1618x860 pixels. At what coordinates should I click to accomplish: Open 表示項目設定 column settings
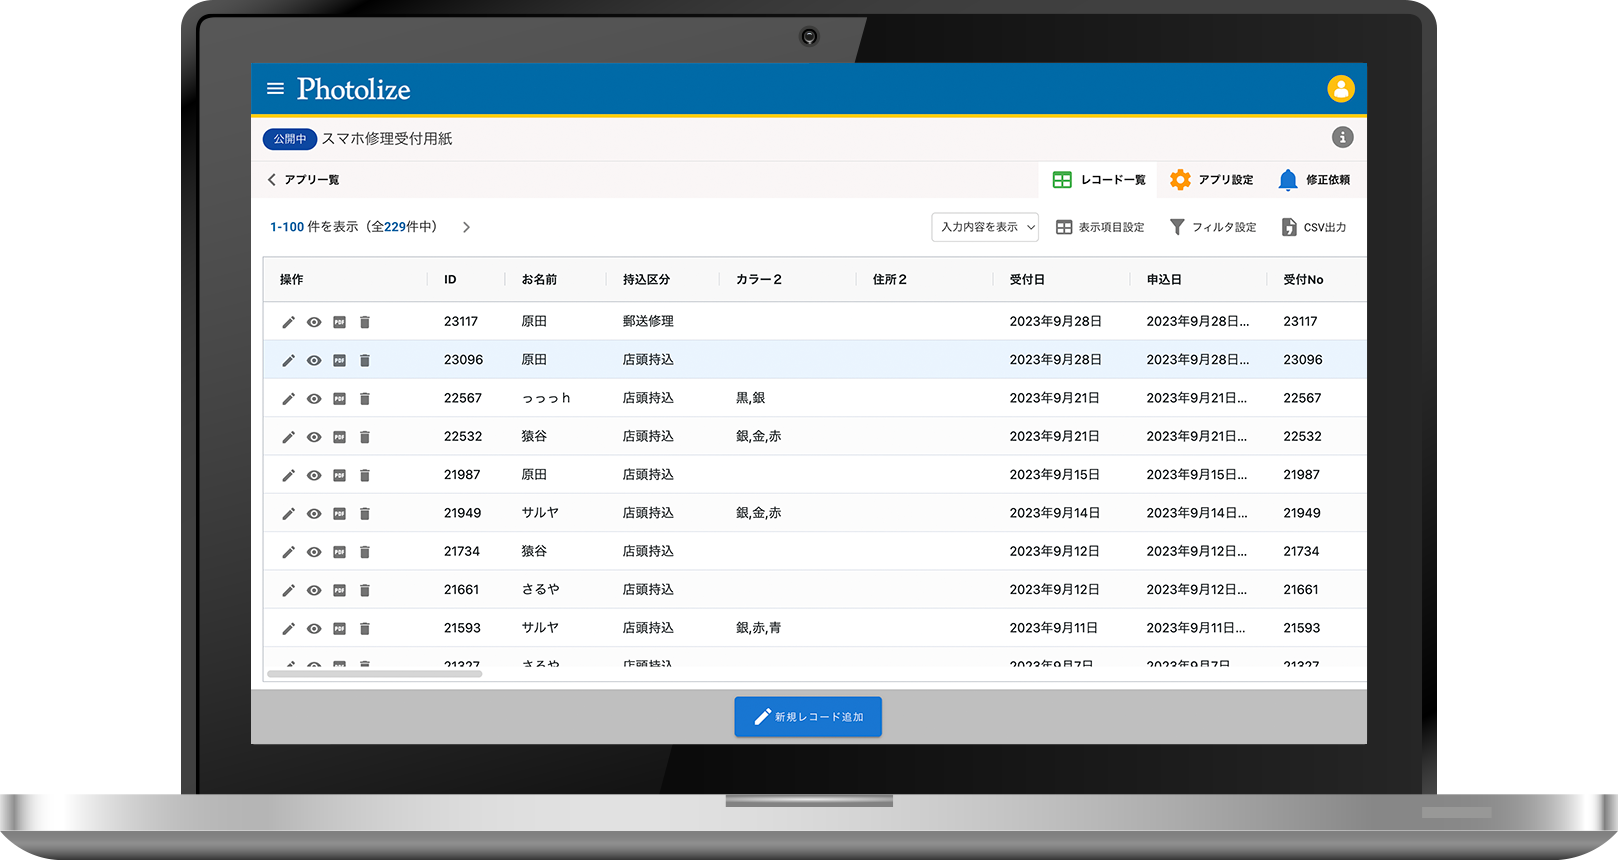(1100, 227)
